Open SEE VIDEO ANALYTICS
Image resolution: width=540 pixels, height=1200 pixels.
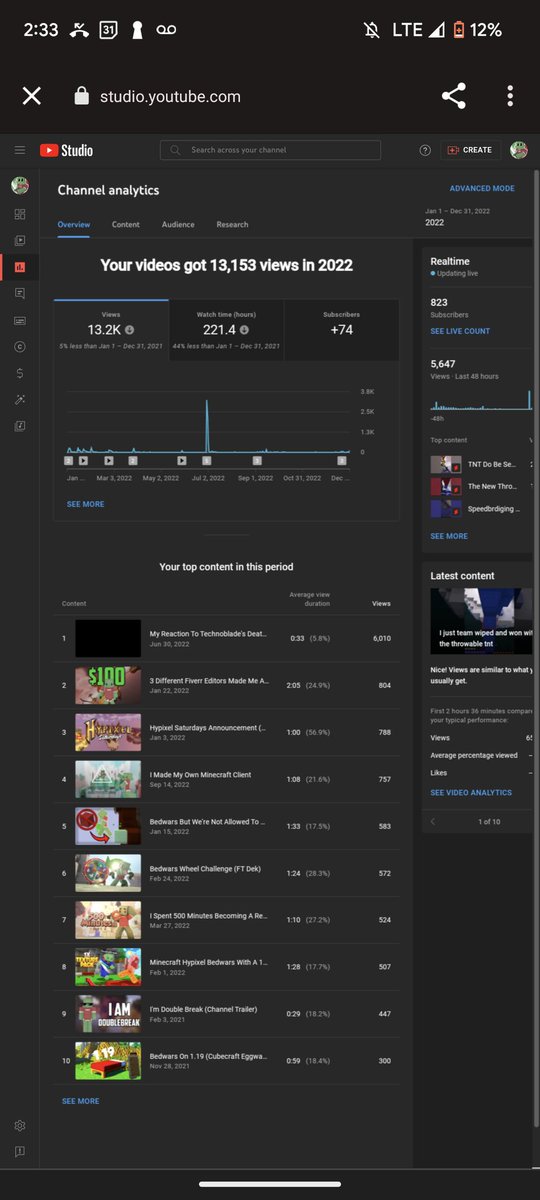(471, 792)
